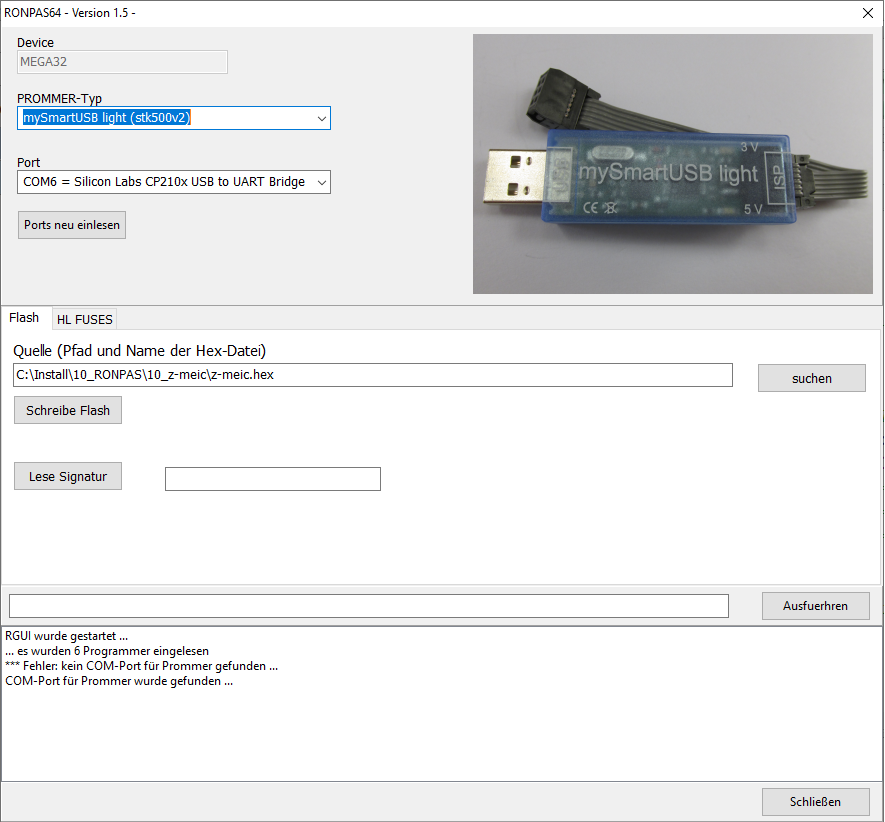Open the PROMMER-Typ dropdown

tap(174, 118)
